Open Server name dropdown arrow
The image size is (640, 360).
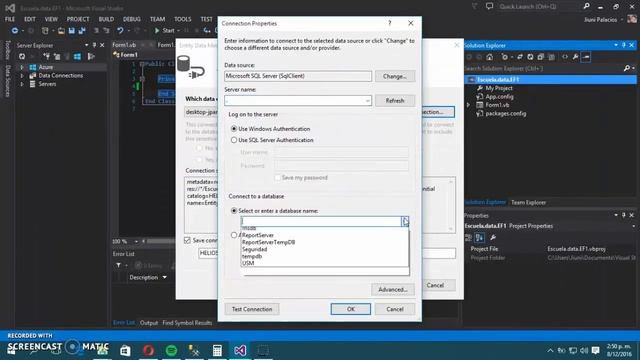pyautogui.click(x=367, y=100)
